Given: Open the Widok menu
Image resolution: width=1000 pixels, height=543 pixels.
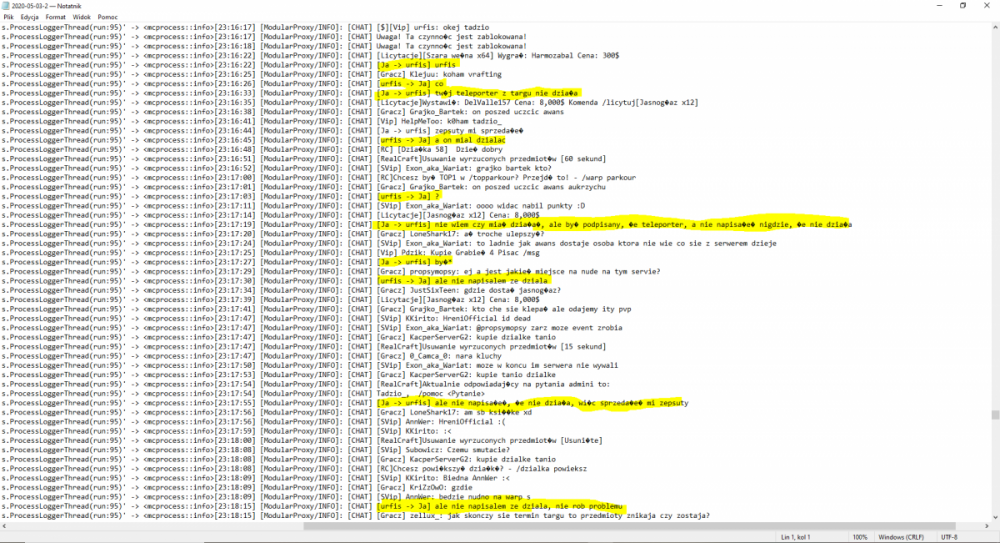Looking at the screenshot, I should pos(81,17).
